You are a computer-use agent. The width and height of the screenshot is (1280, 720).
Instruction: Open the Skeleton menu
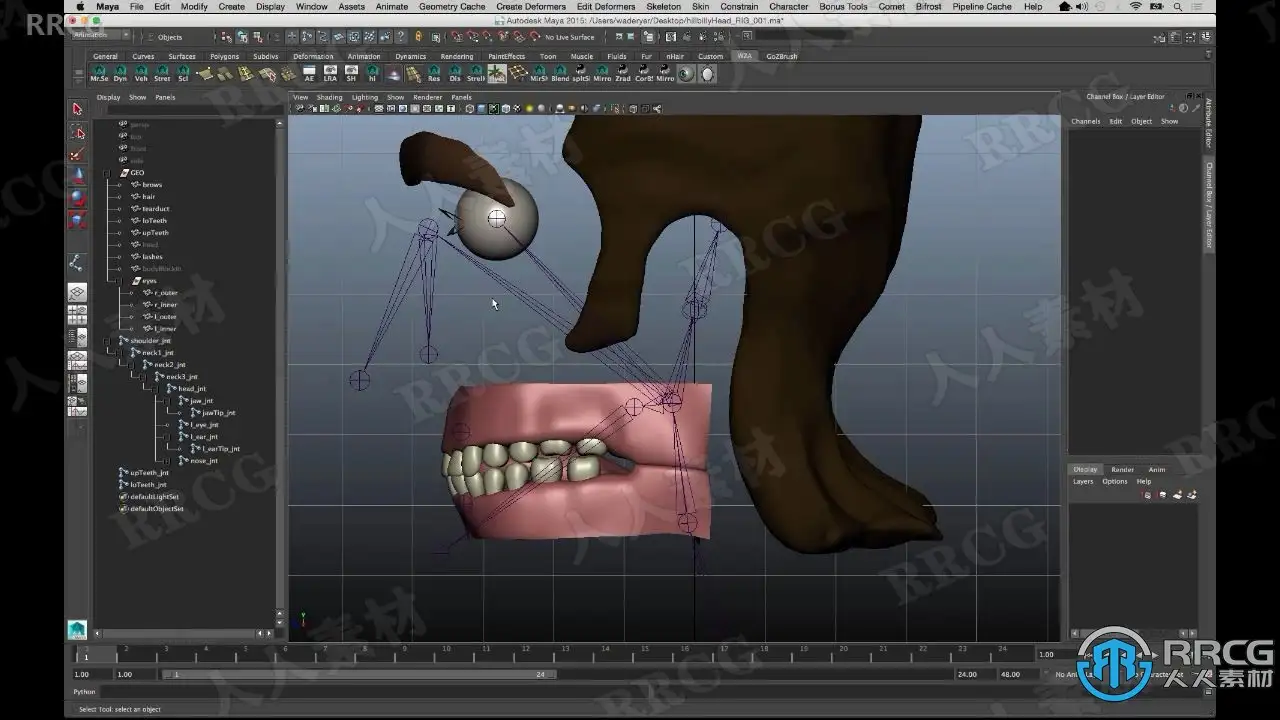point(663,6)
